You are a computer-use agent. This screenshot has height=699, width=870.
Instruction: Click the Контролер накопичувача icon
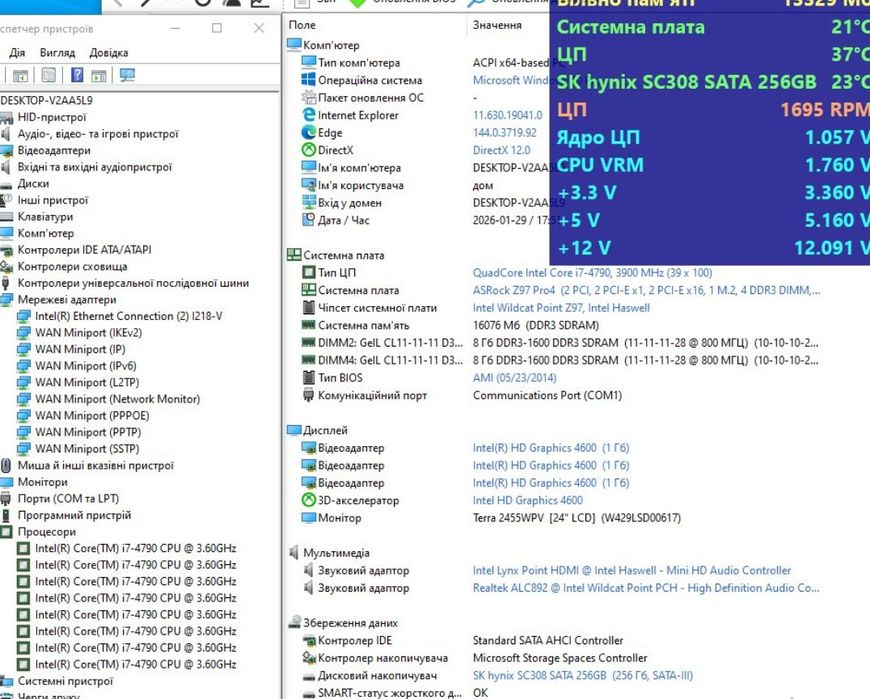pos(308,658)
